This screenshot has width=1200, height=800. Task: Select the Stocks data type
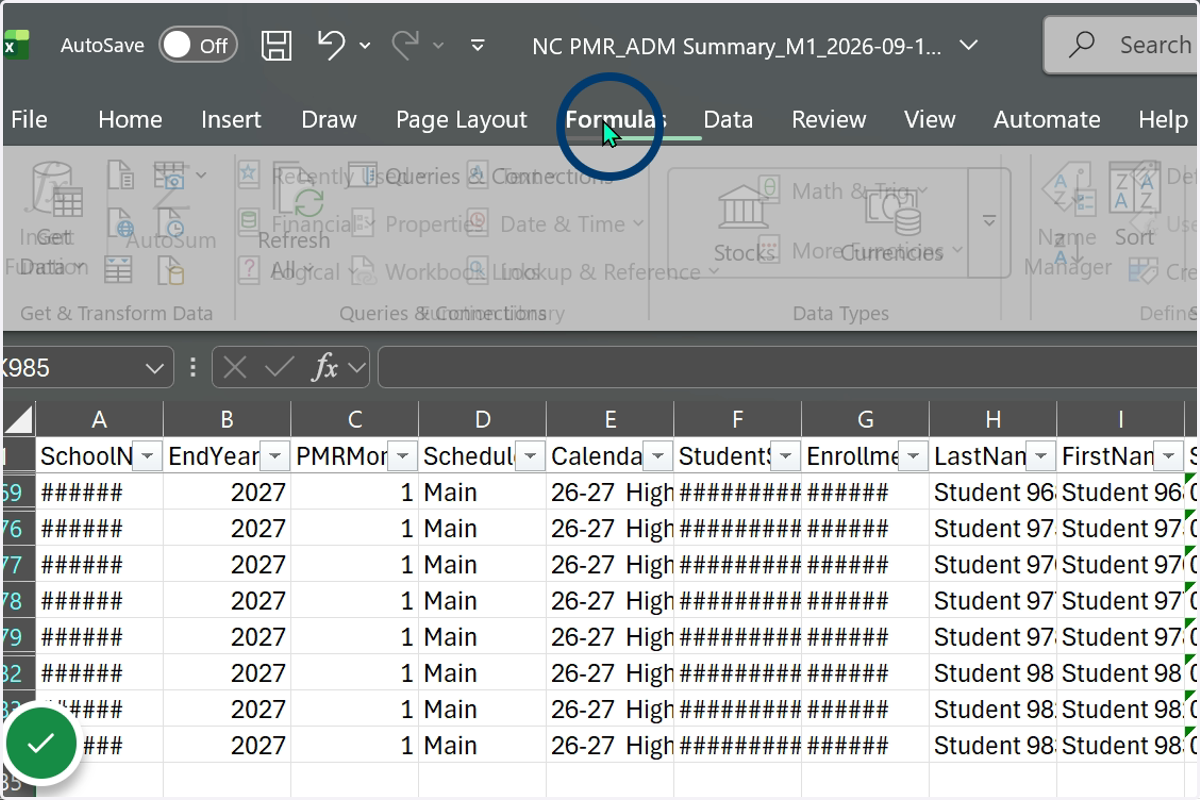(743, 223)
